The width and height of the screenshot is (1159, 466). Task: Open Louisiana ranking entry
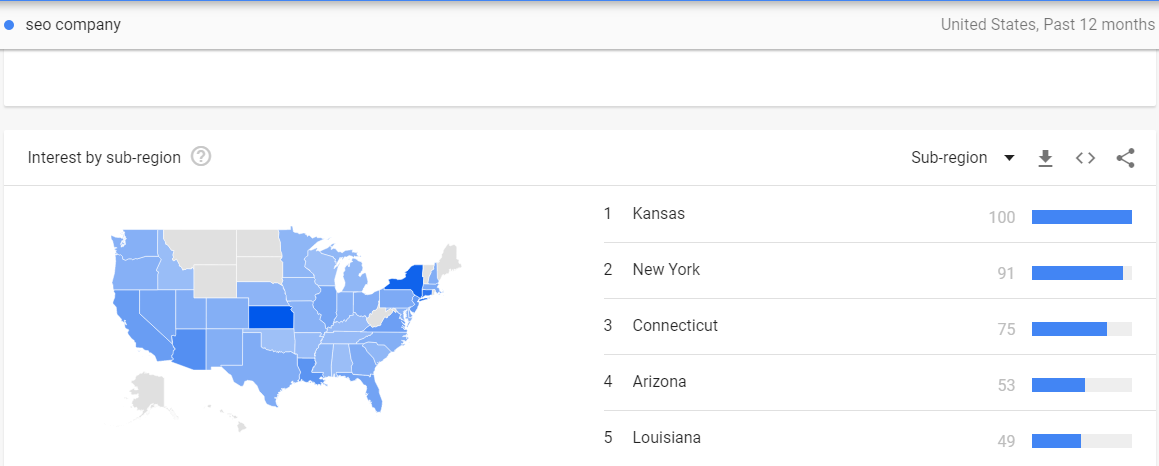667,438
